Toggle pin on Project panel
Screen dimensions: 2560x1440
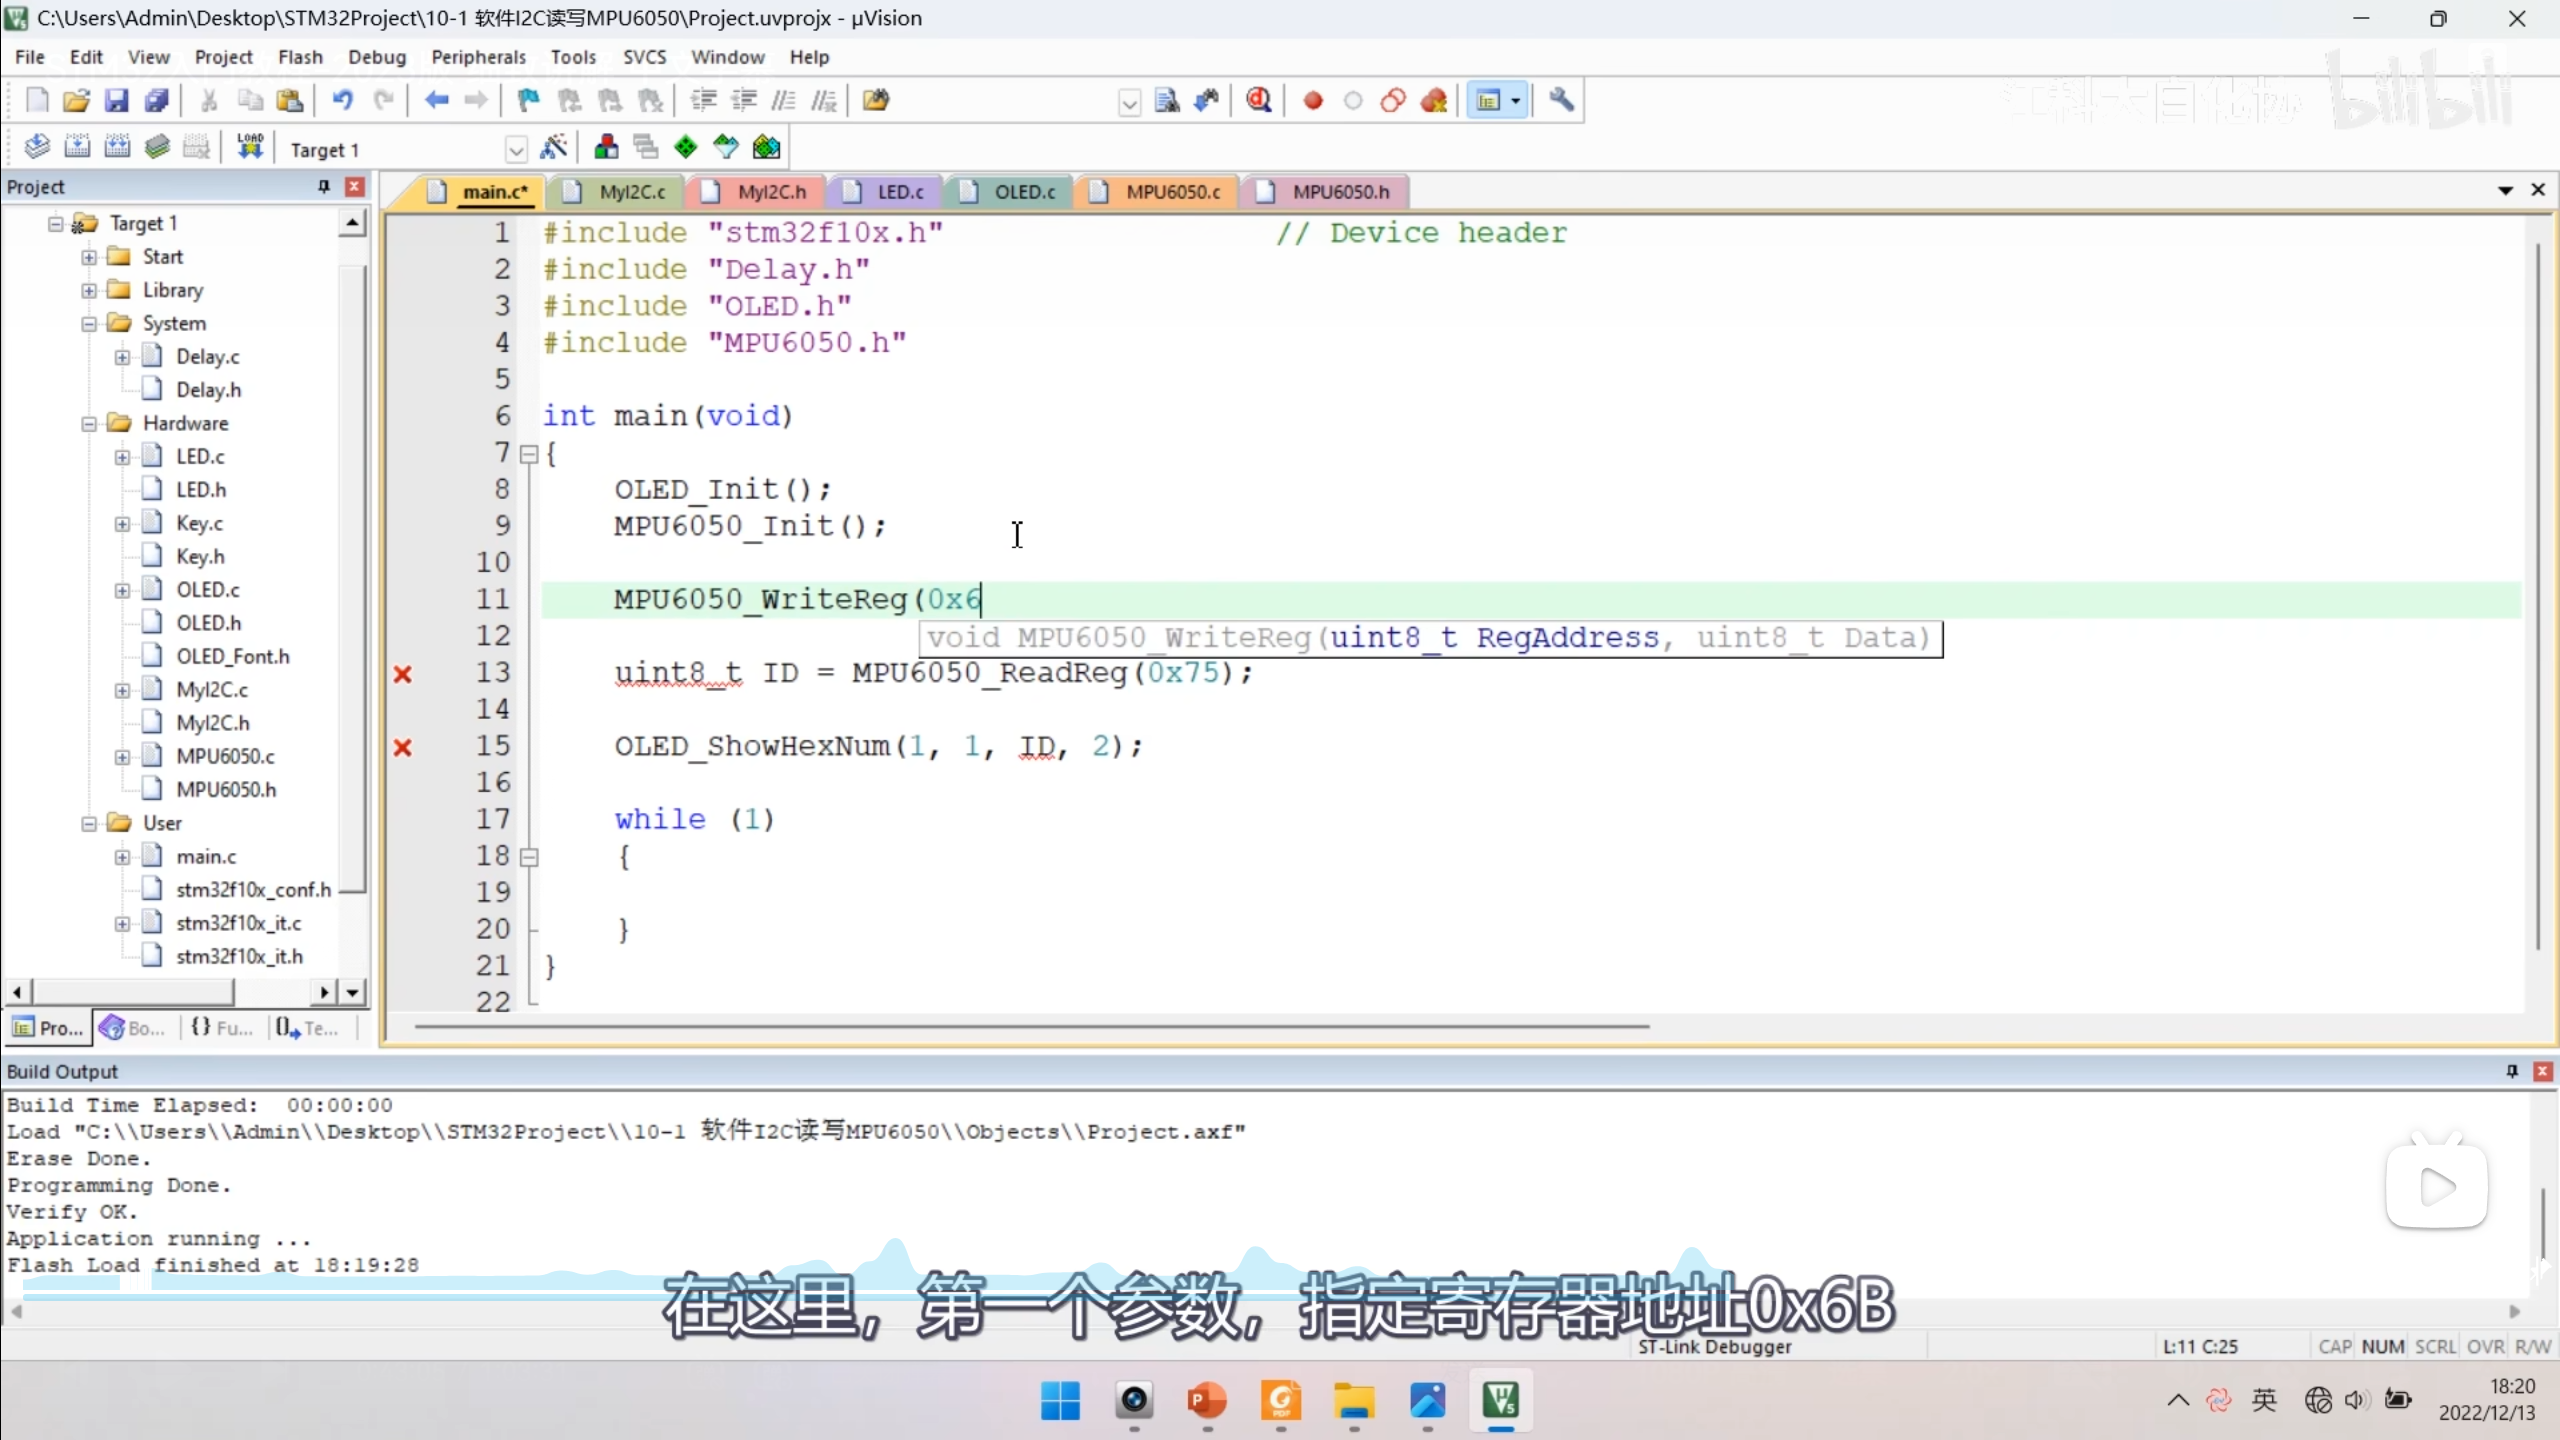(x=323, y=187)
